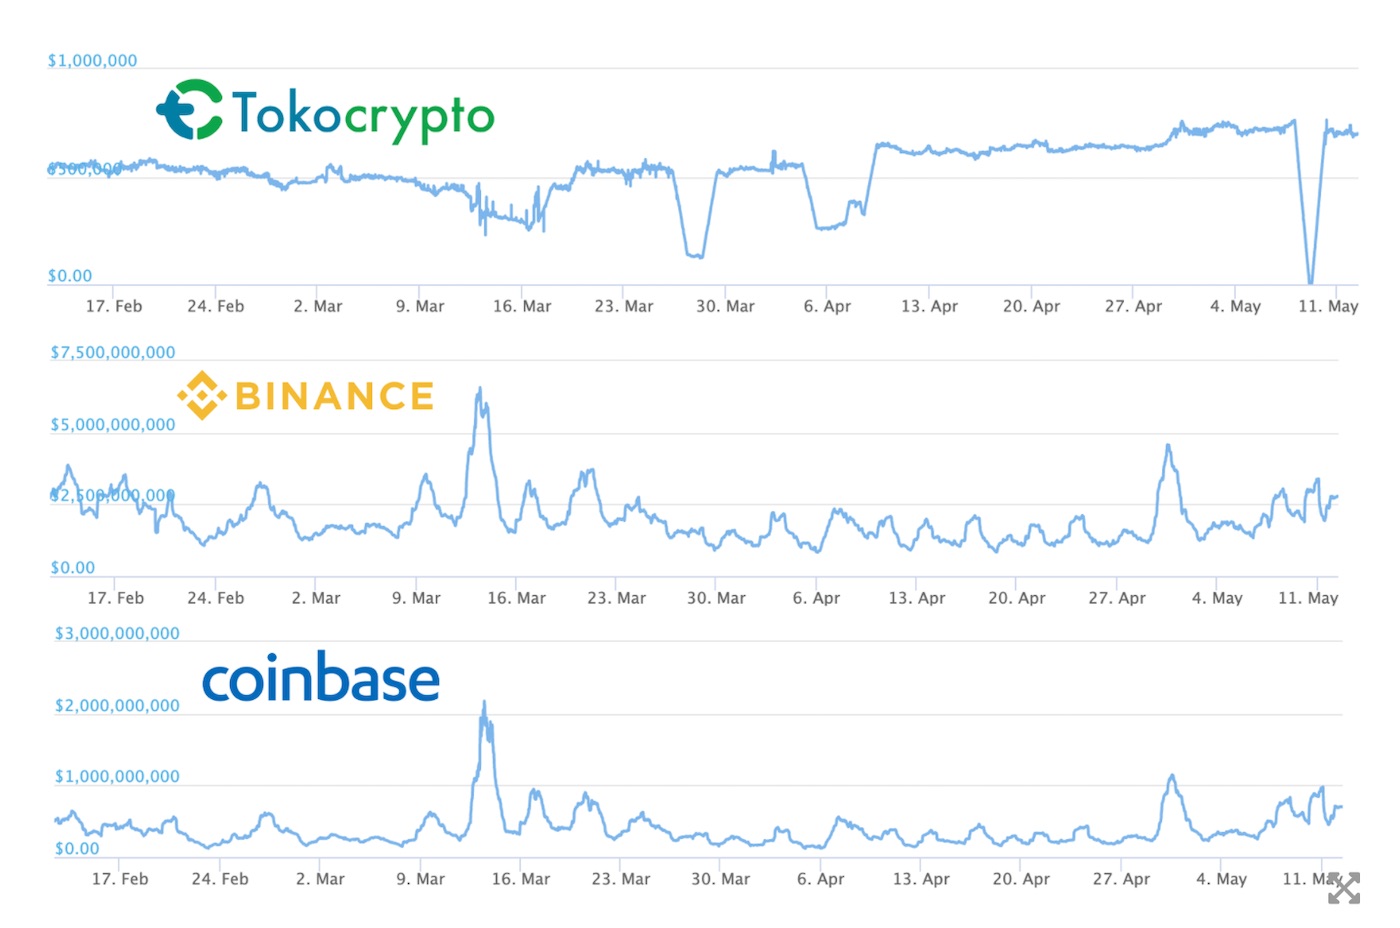1400x928 pixels.
Task: Click the 16. Mar label on Tokocrypto chart
Action: (522, 306)
